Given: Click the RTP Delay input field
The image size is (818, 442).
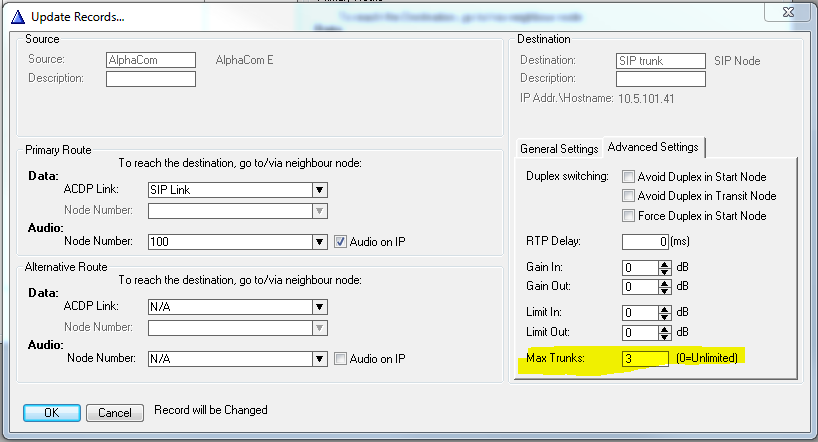Looking at the screenshot, I should (645, 242).
